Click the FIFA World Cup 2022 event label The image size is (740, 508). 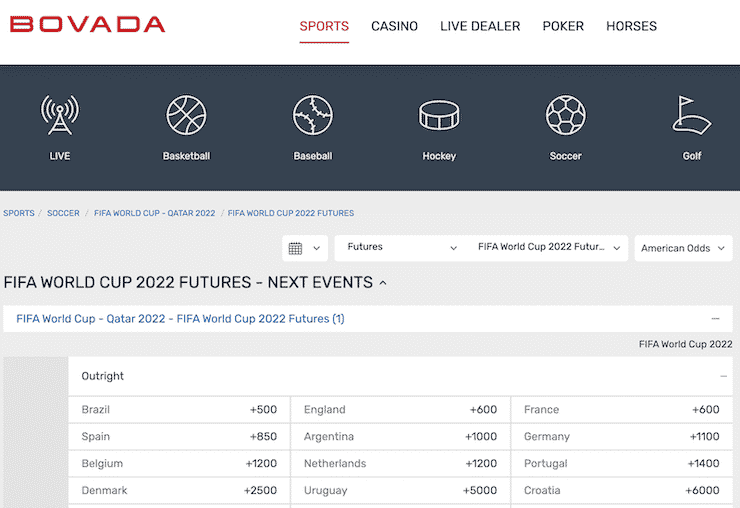[685, 344]
